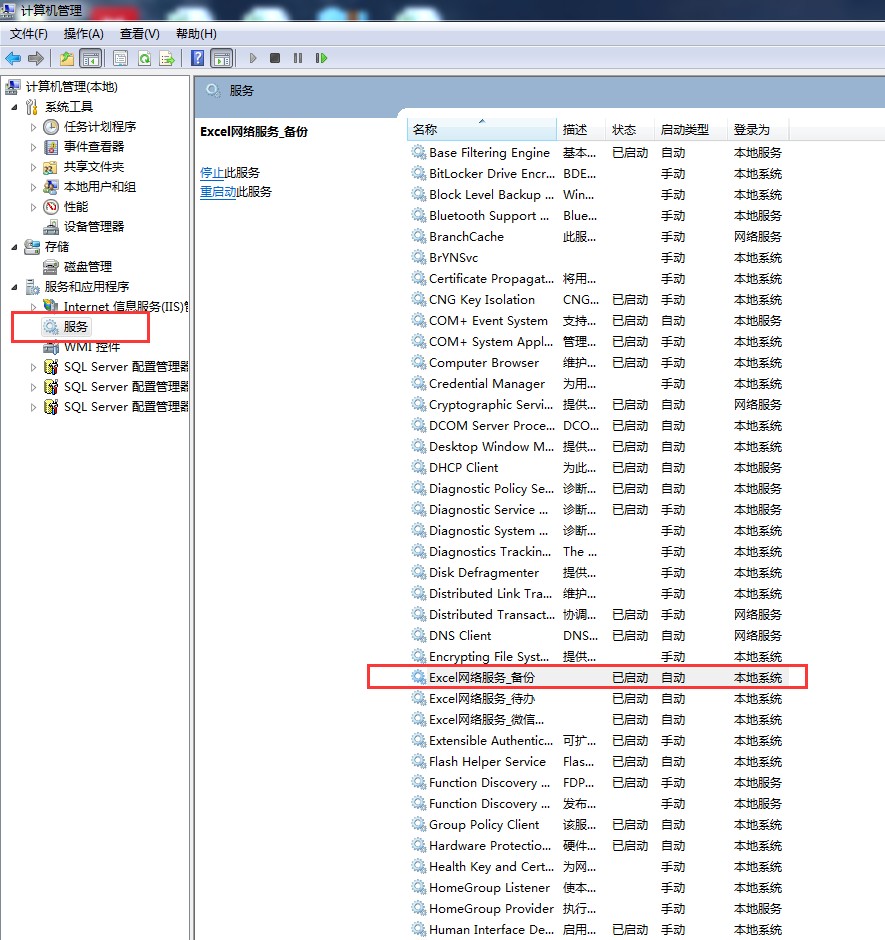Screen dimensions: 885x940
Task: Click the Pause service icon
Action: pyautogui.click(x=297, y=58)
